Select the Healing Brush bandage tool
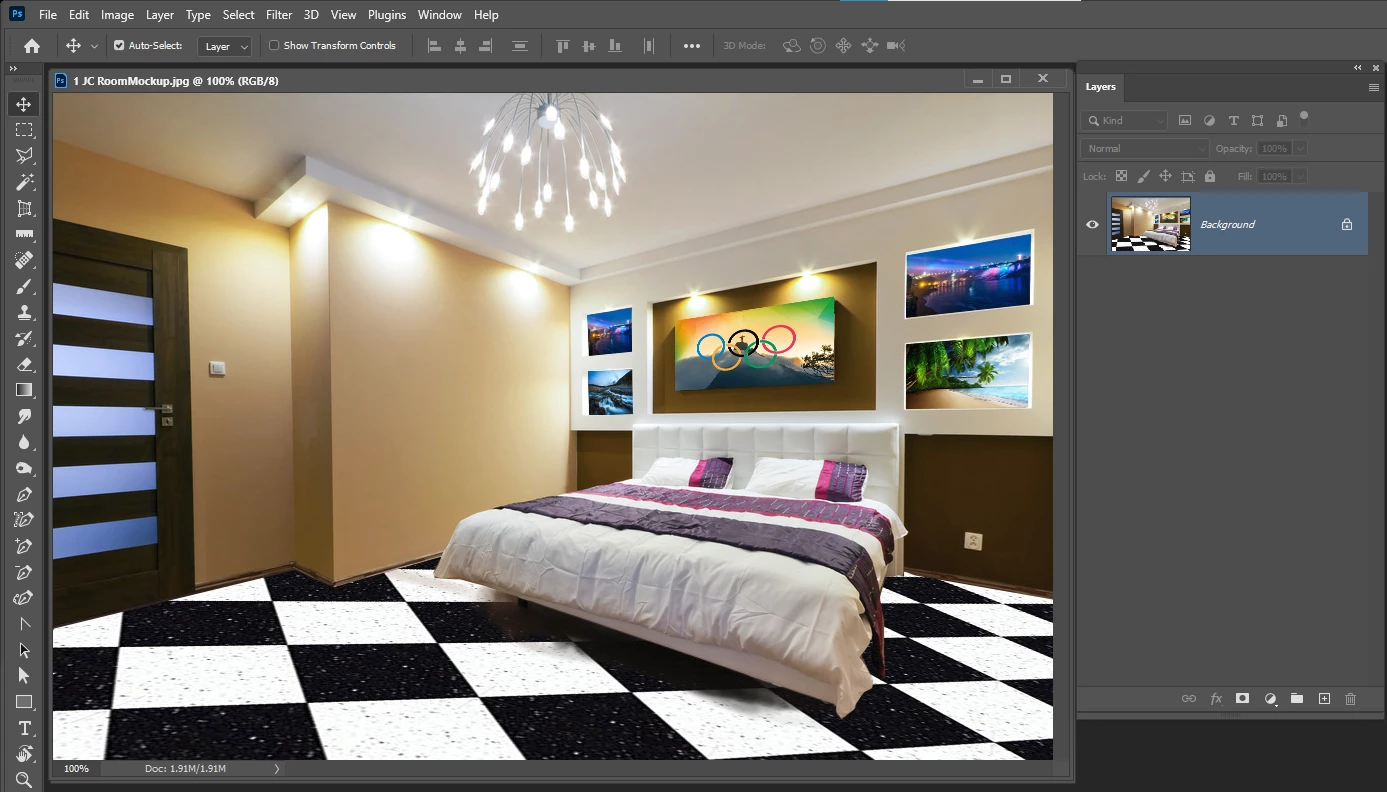 click(24, 260)
